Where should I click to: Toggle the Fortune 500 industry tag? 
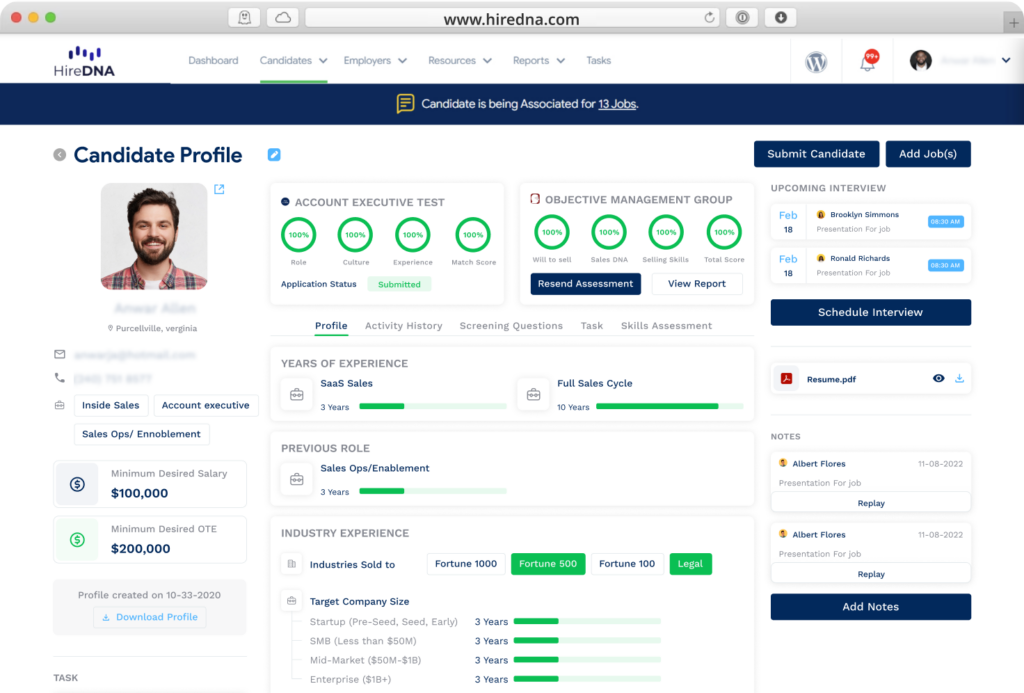[548, 564]
